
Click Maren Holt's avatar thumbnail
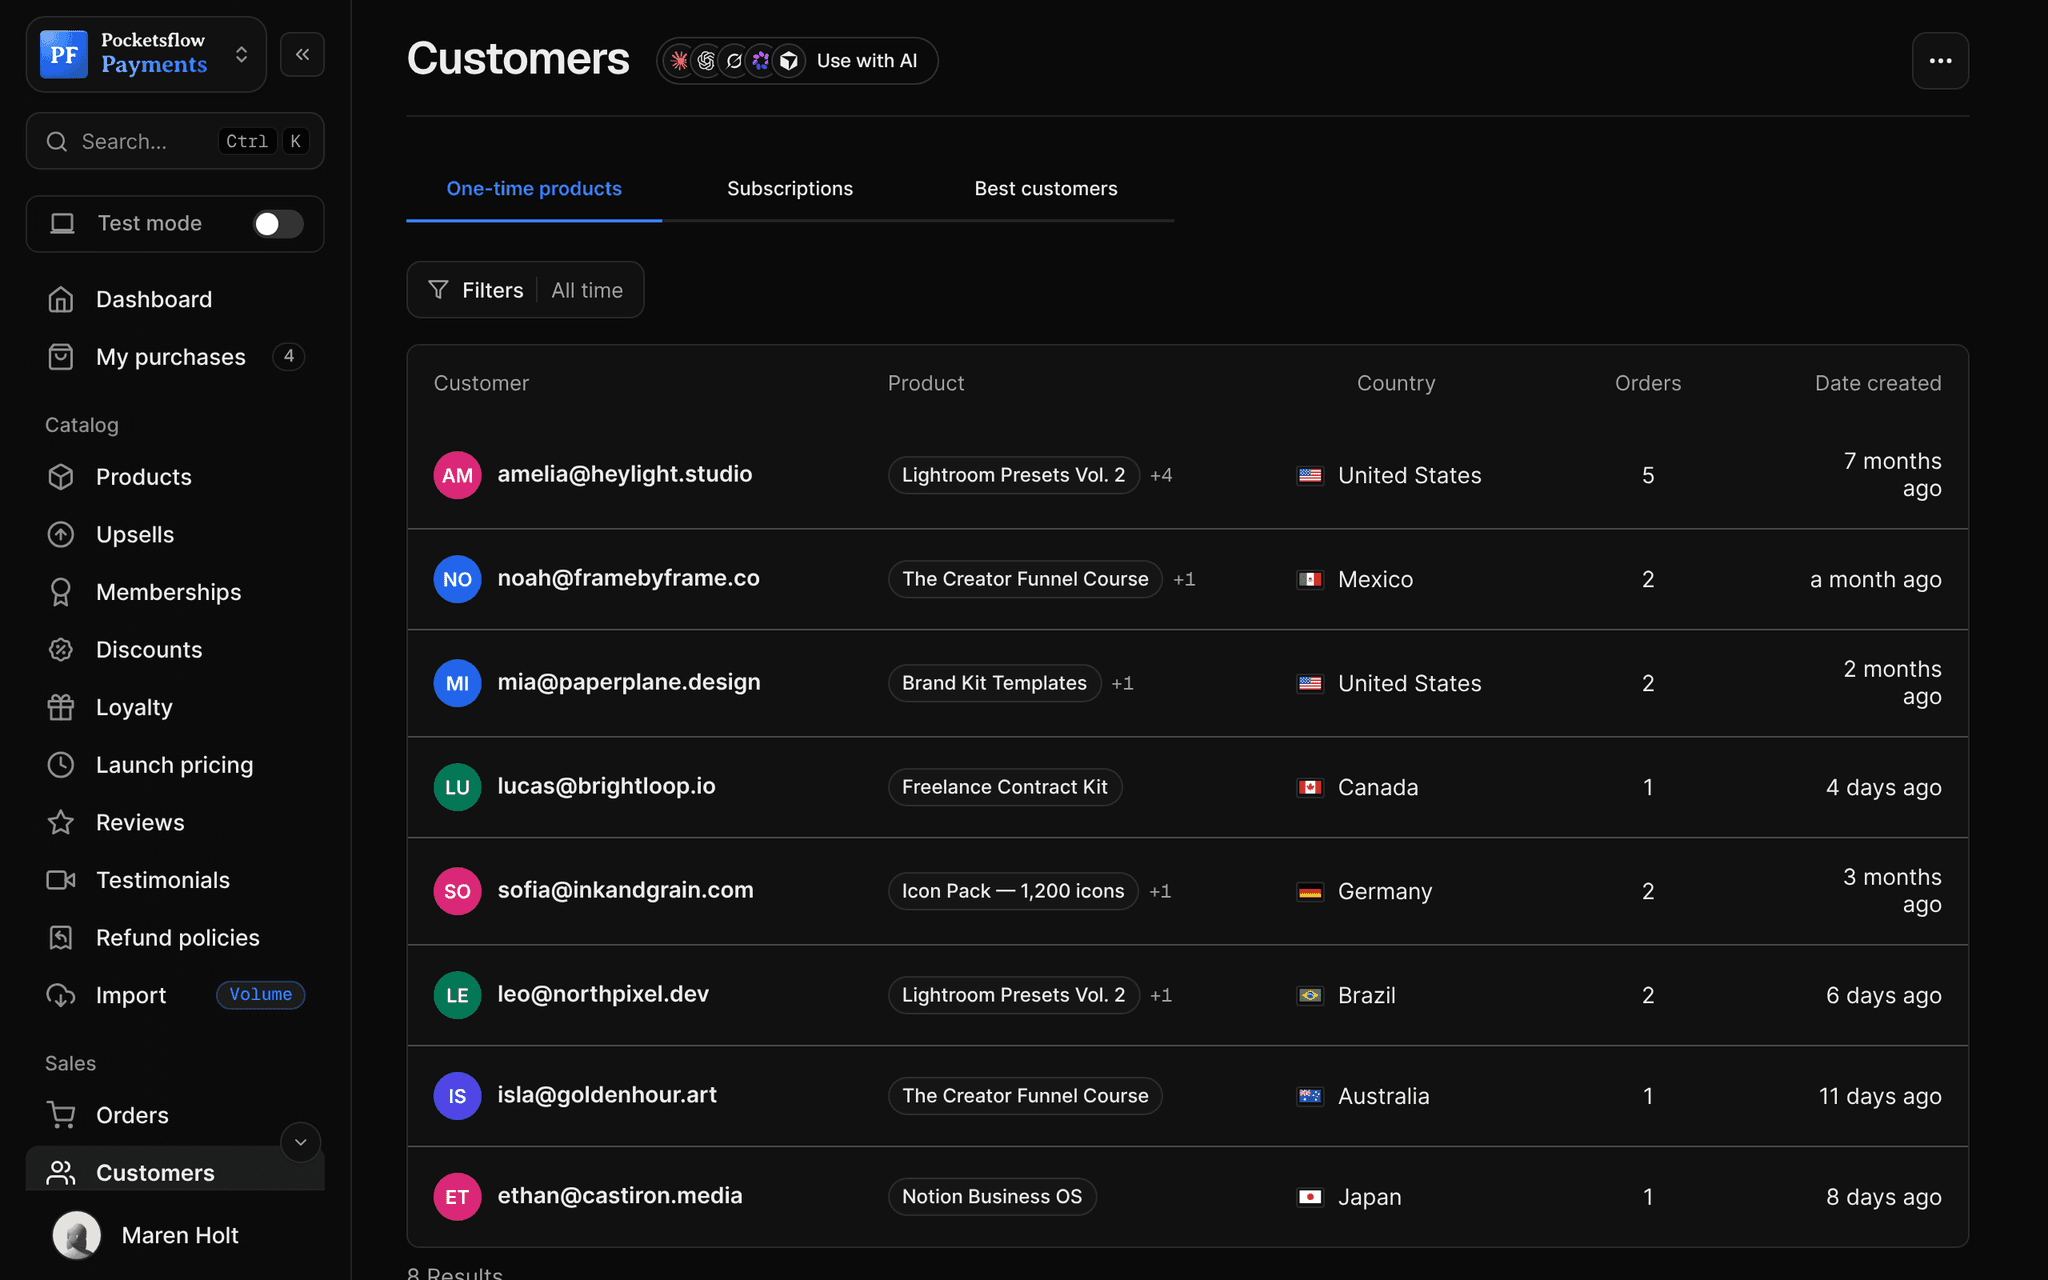[x=77, y=1235]
